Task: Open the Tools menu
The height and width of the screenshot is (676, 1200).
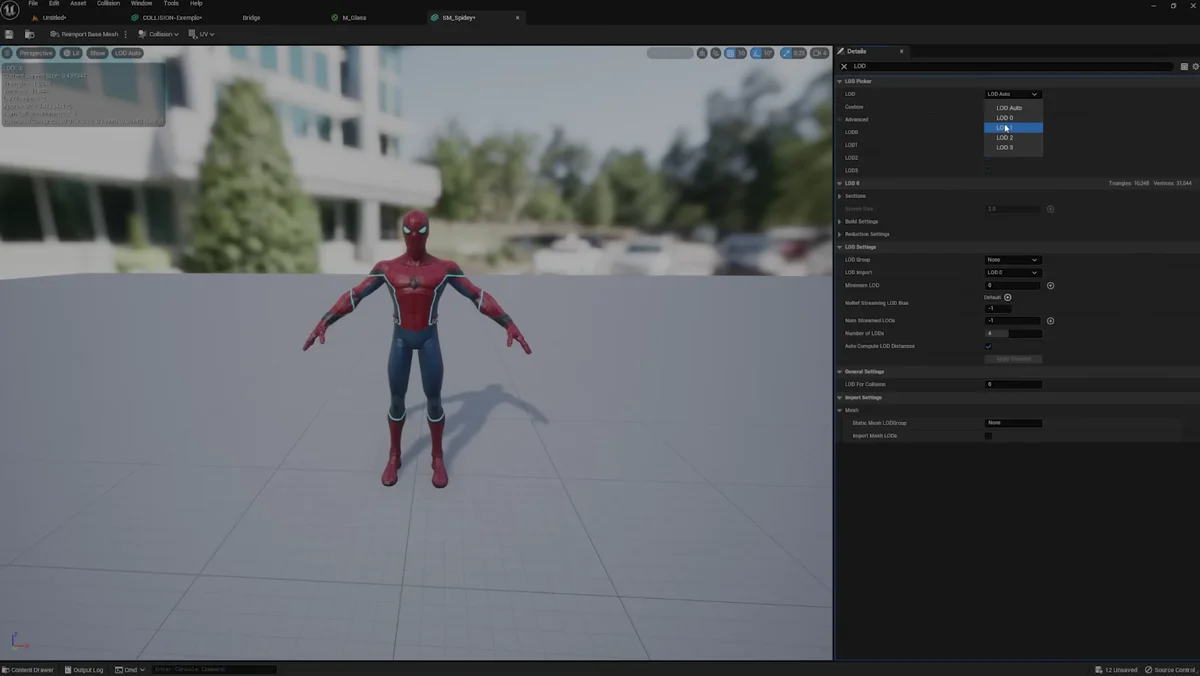Action: click(x=171, y=3)
